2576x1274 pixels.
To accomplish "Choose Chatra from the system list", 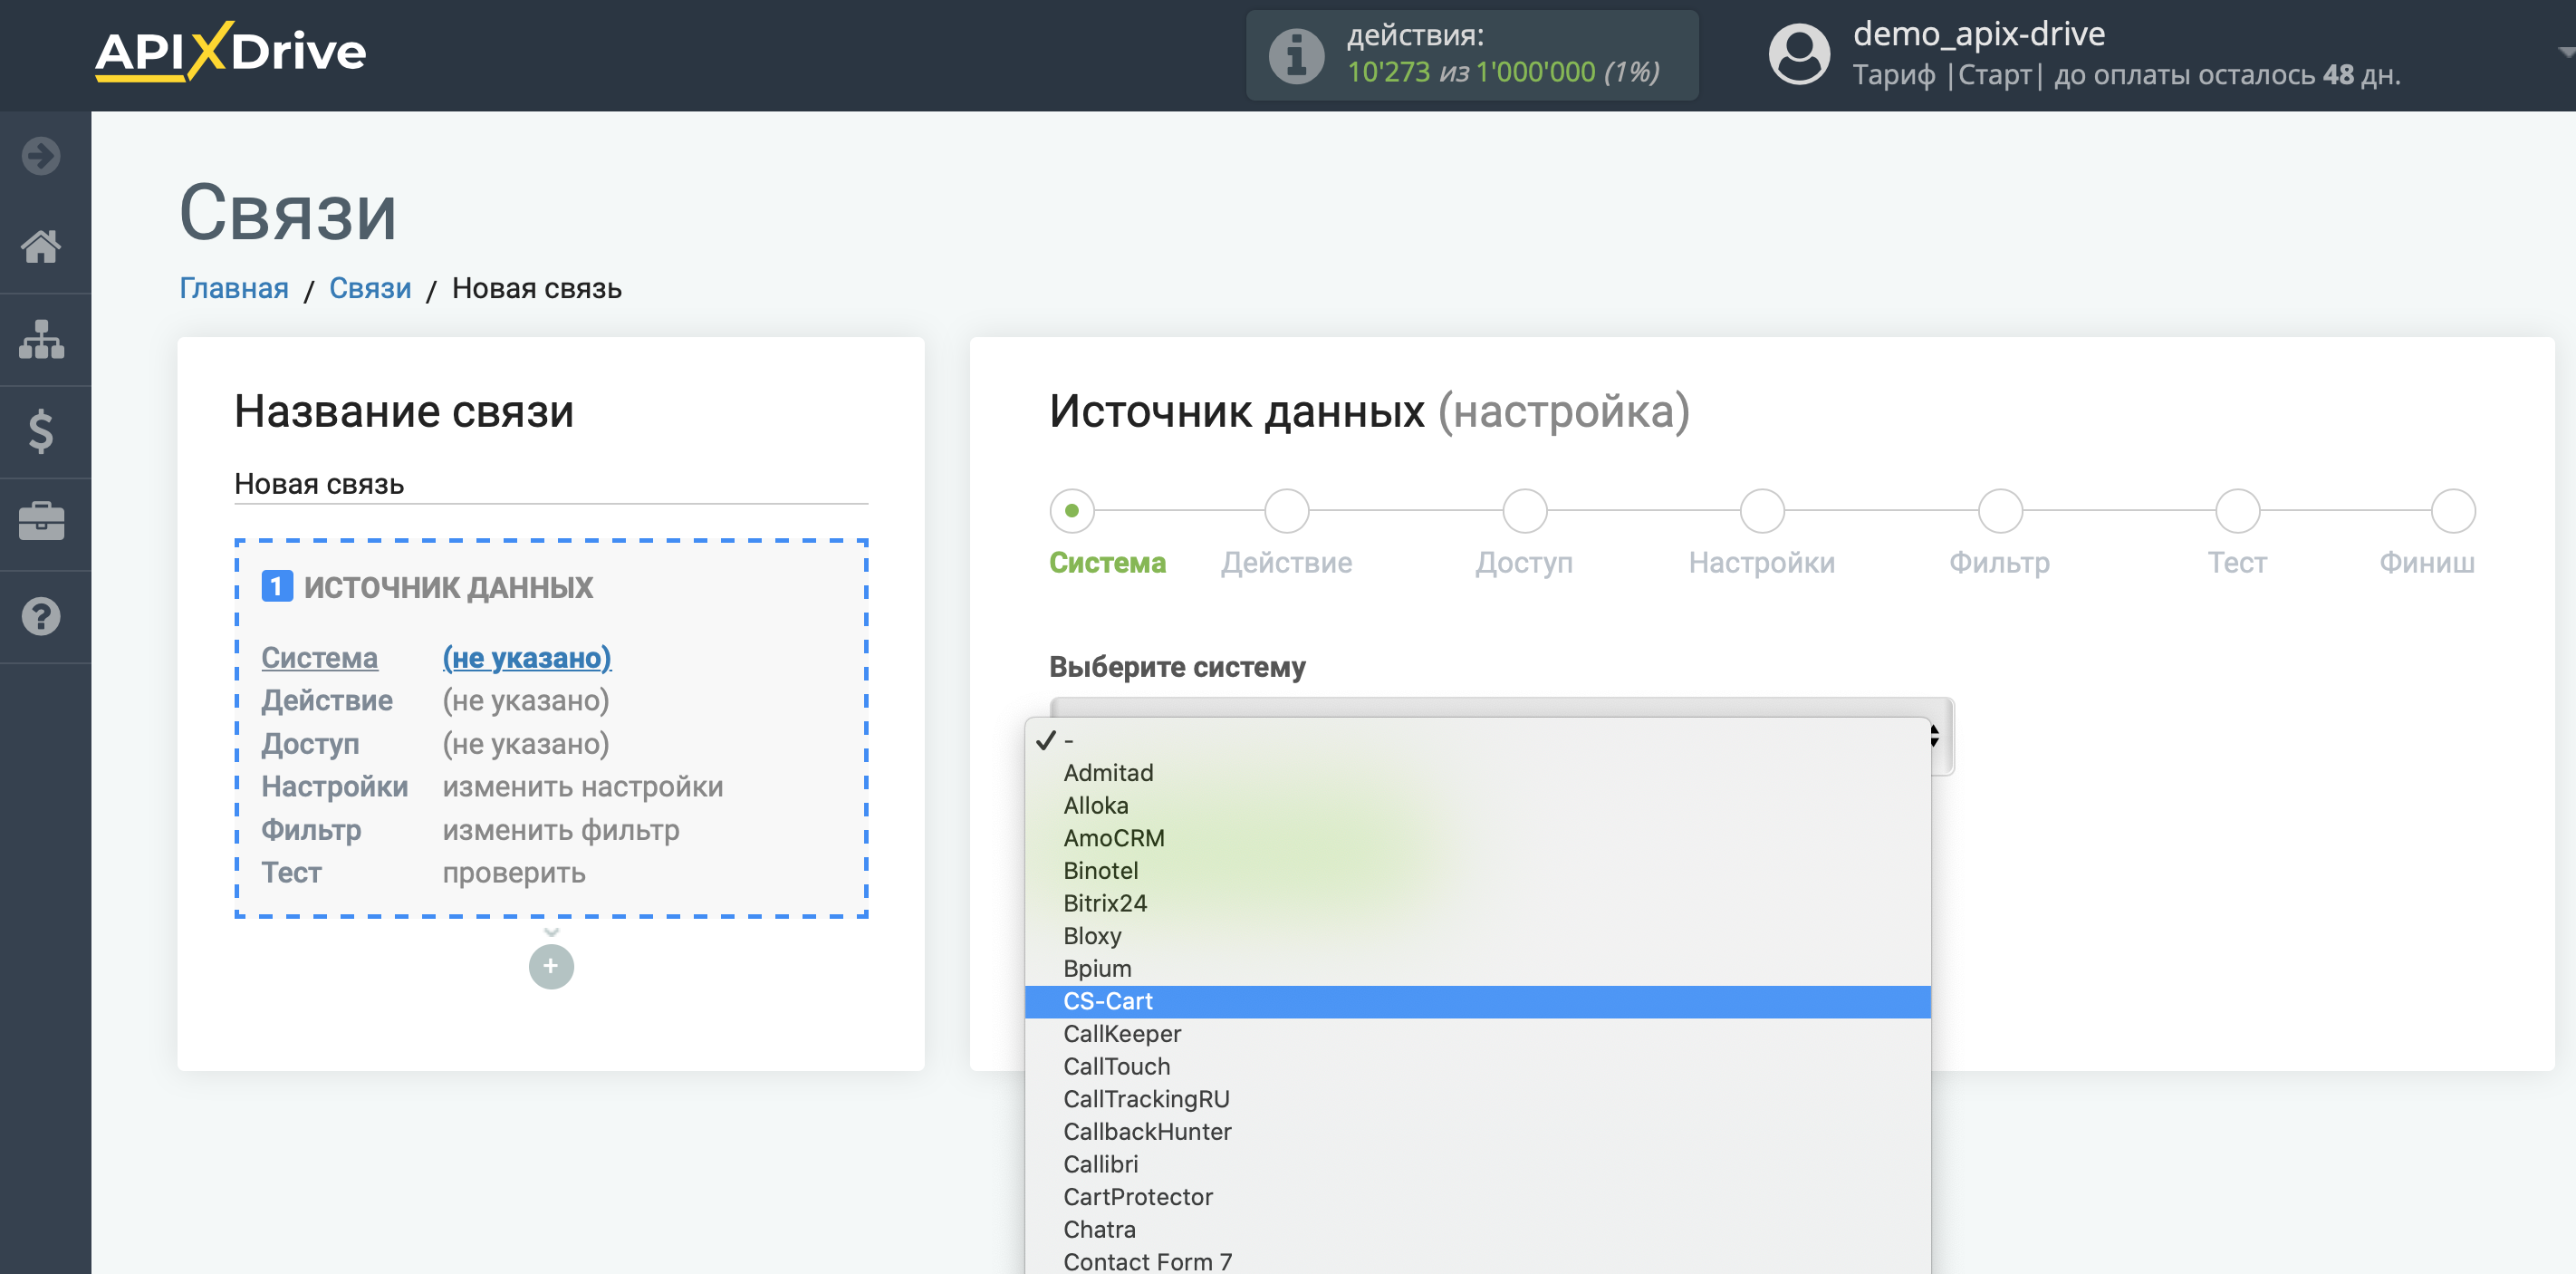I will pos(1478,1230).
